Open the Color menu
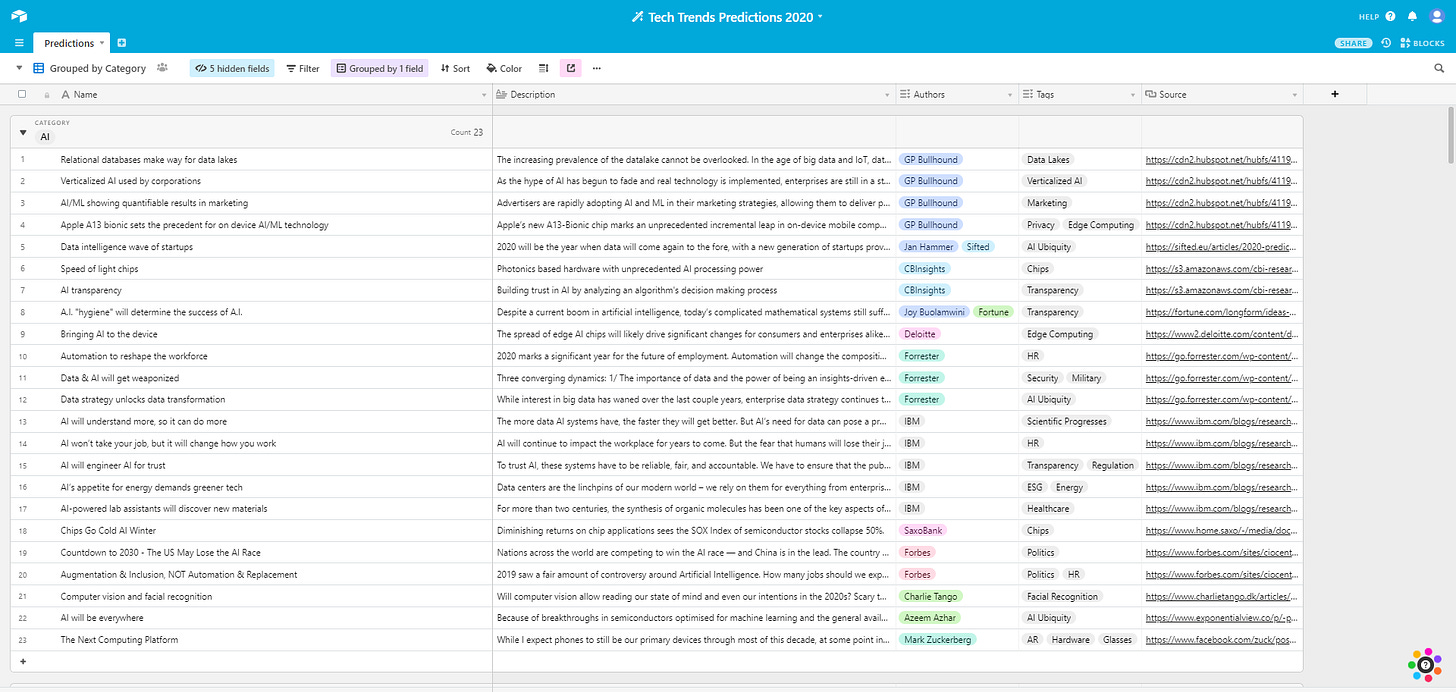Viewport: 1456px width, 692px height. (504, 68)
